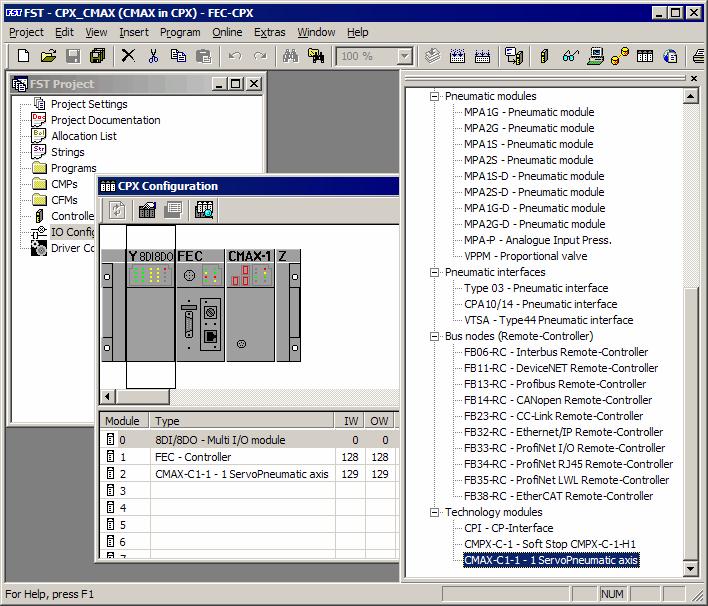Click the Delete X toolbar icon
Image resolution: width=708 pixels, height=606 pixels.
[x=128, y=56]
